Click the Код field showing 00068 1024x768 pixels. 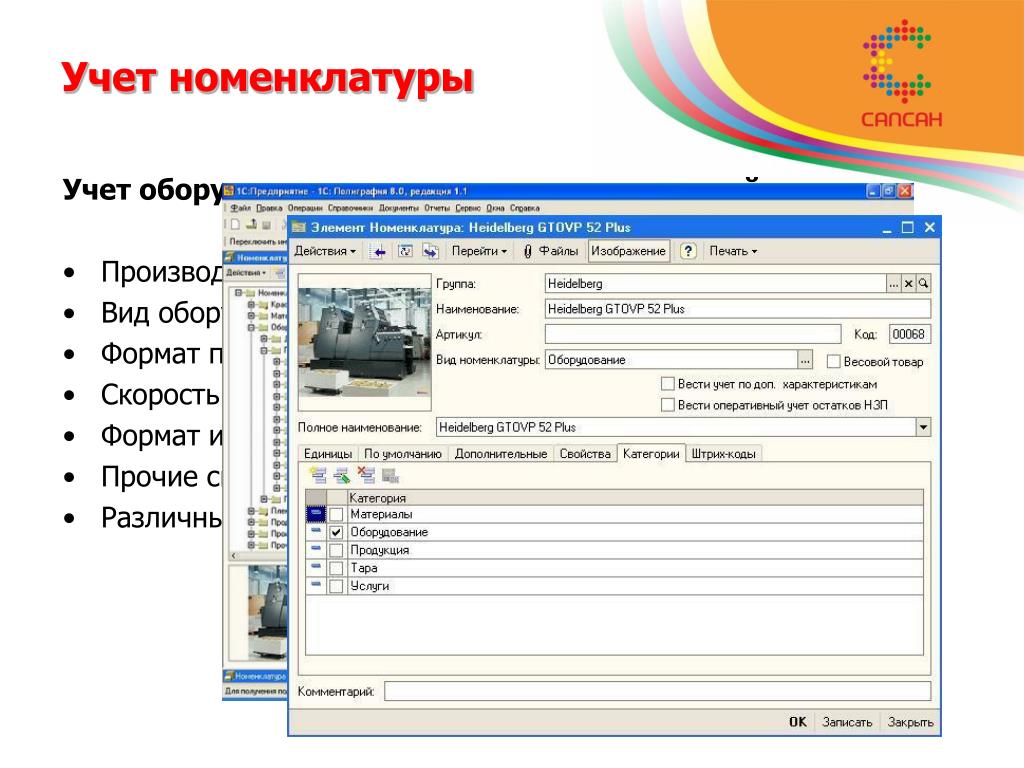click(908, 334)
